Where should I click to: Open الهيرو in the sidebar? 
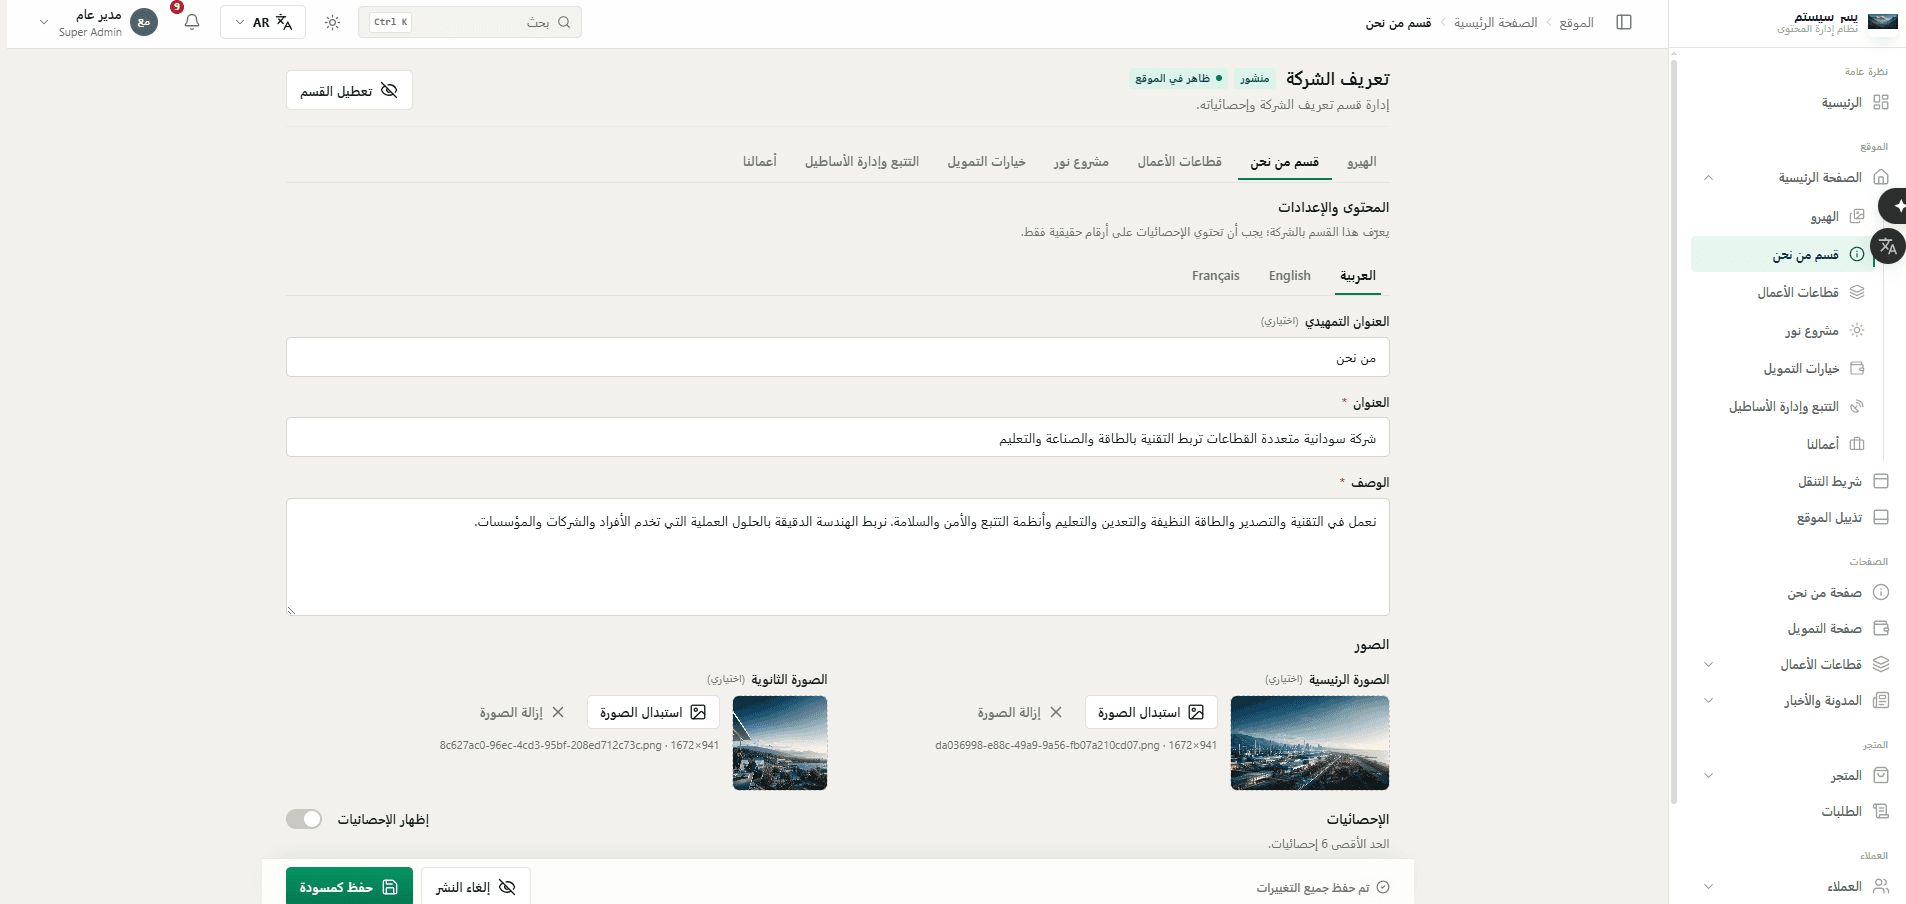click(x=1837, y=217)
